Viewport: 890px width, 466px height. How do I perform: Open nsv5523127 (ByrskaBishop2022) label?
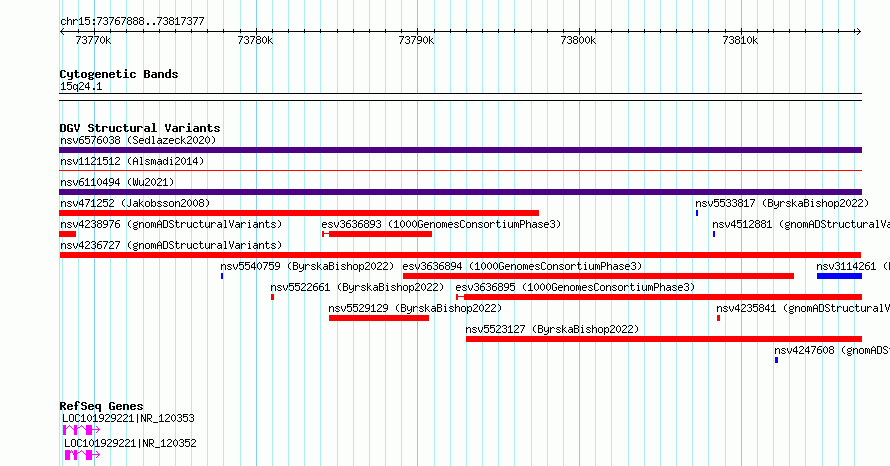(552, 329)
